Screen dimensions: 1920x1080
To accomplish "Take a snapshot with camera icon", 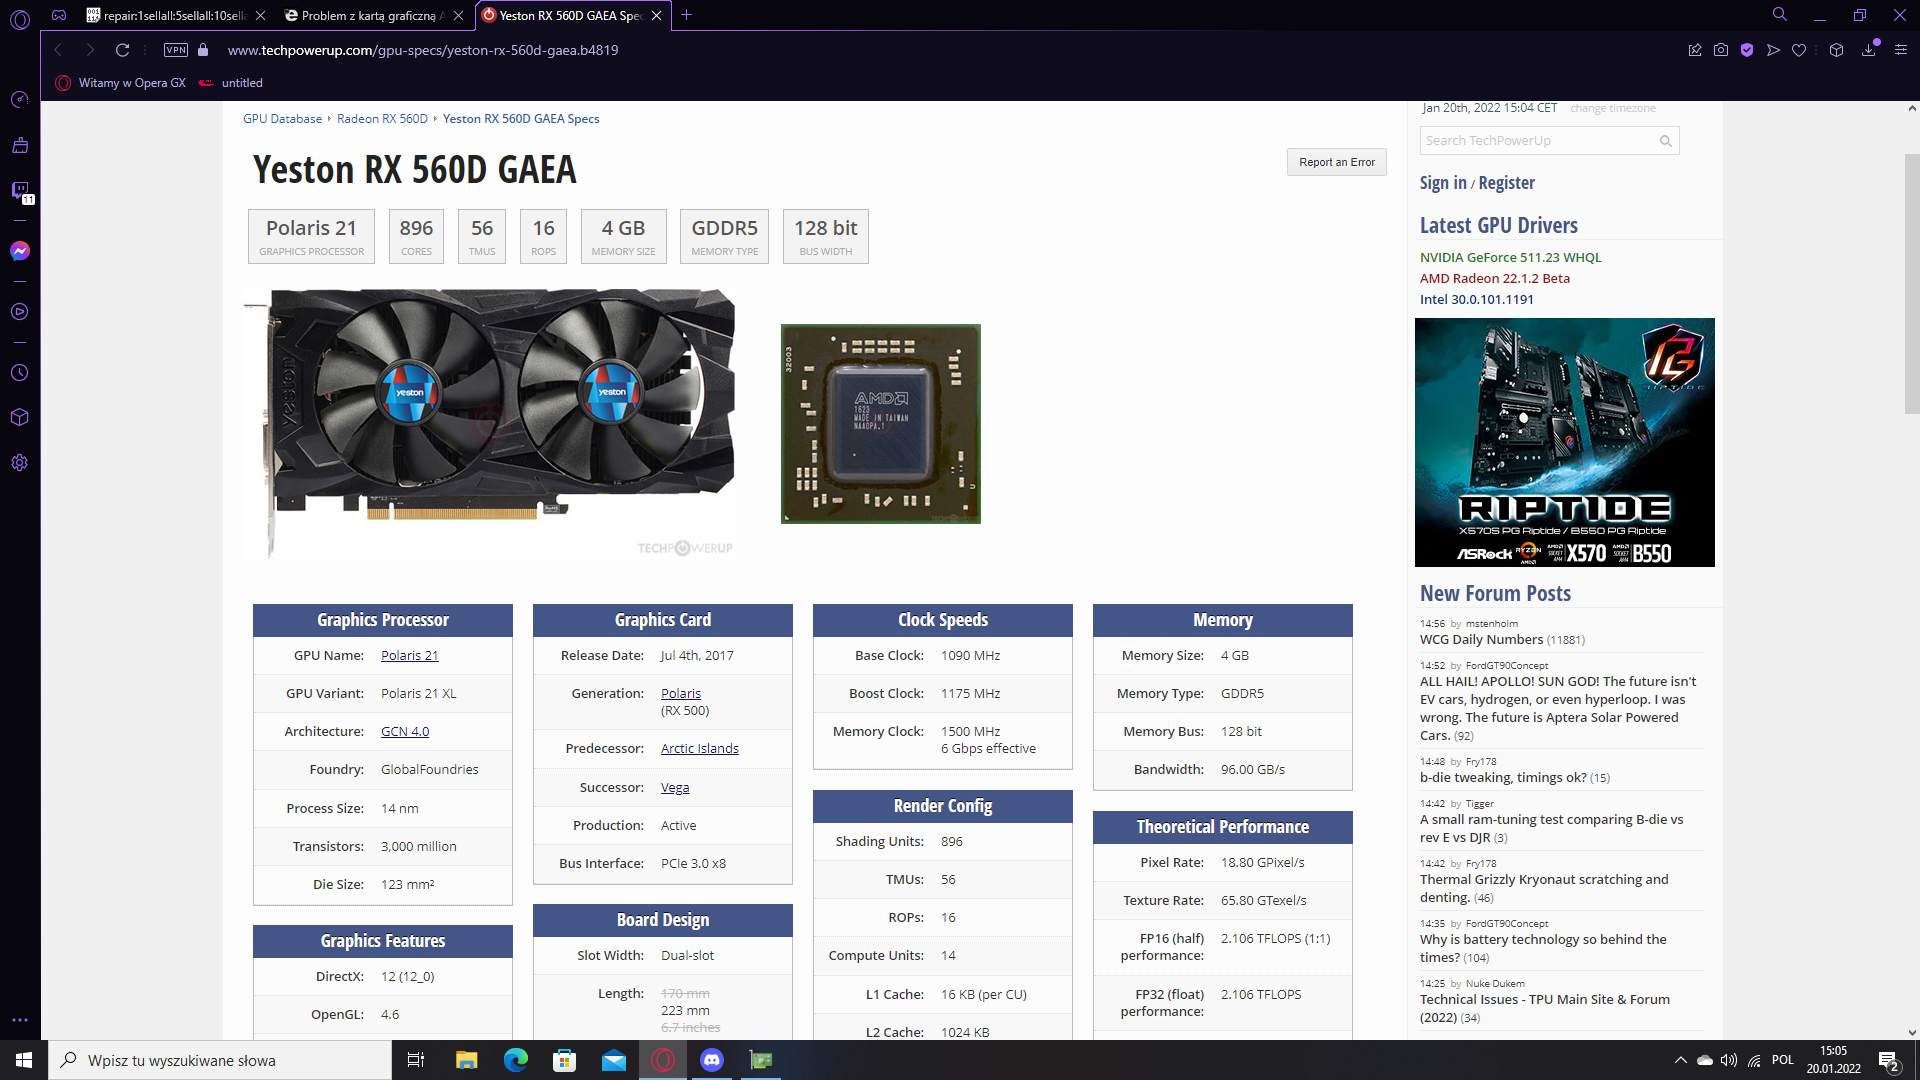I will (1721, 50).
